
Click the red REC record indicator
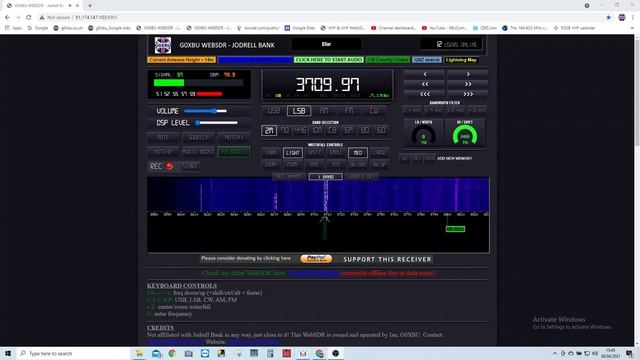coord(169,166)
